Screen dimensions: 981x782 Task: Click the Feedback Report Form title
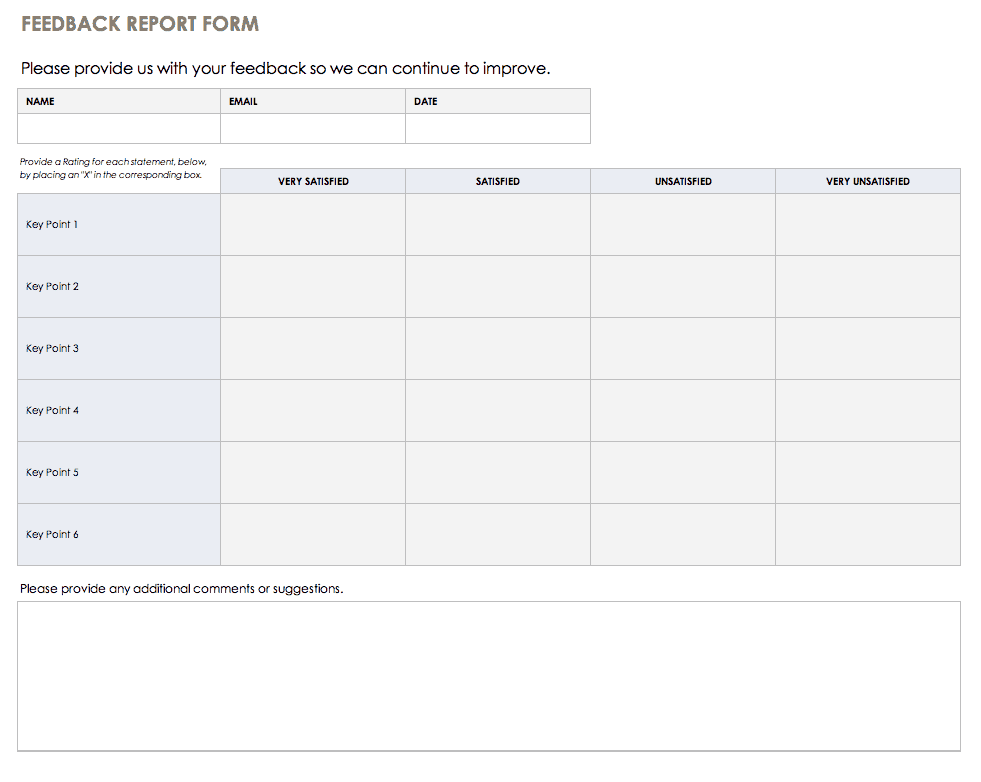pos(140,25)
